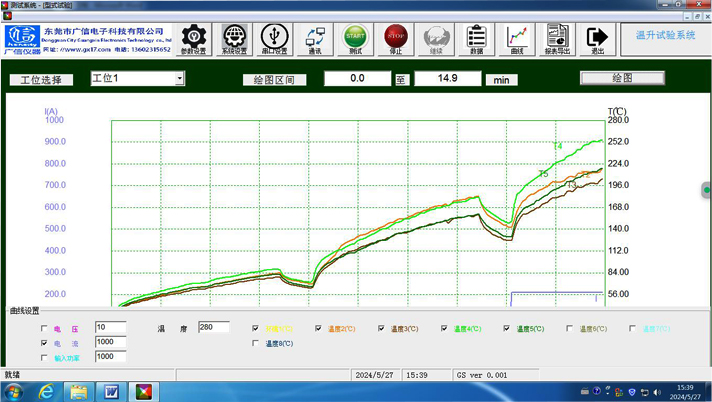The image size is (712, 402).
Task: Open 串口设置 serial port settings
Action: click(274, 40)
